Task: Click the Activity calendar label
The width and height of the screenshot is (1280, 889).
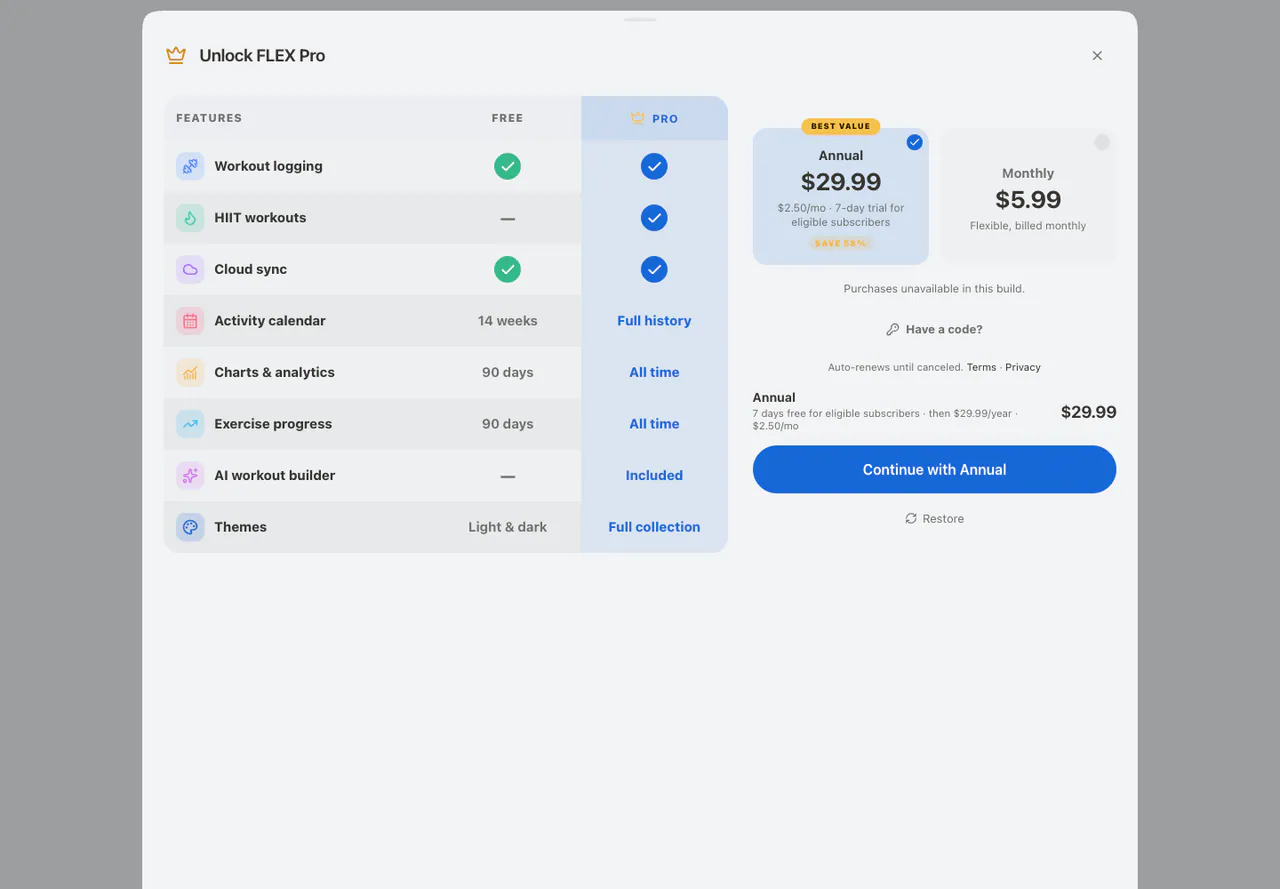Action: [x=270, y=321]
